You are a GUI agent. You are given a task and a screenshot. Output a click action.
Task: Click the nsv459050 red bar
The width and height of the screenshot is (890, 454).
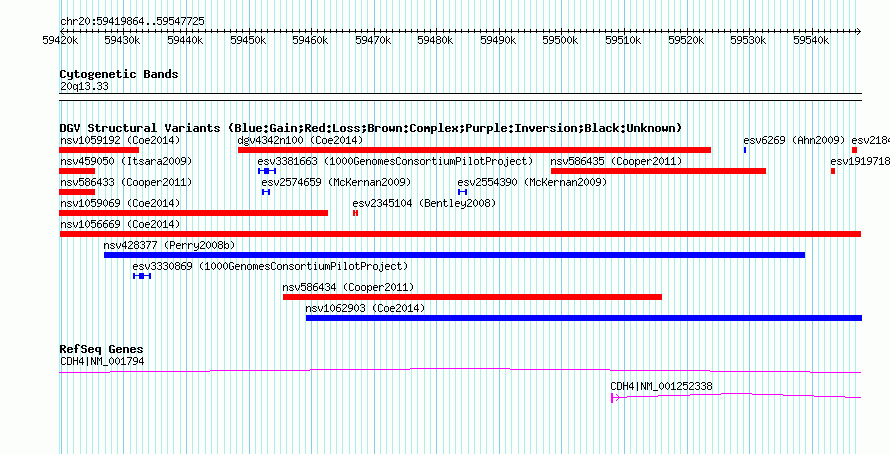(77, 171)
